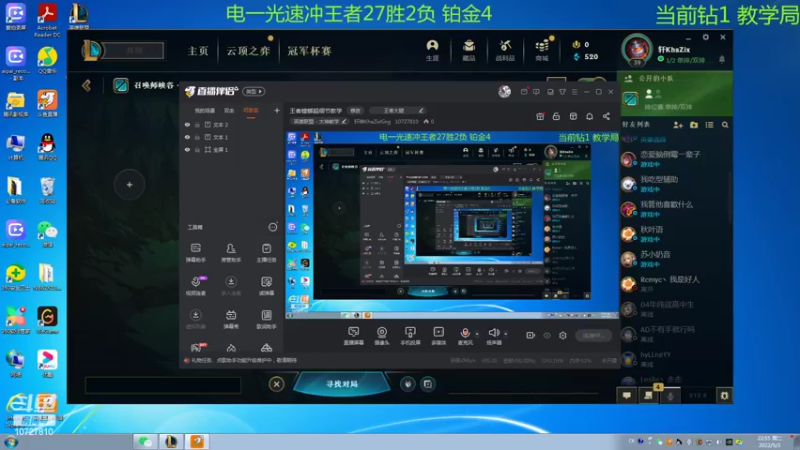Viewport: 800px width, 450px height.
Task: Toggle visibility of 全屏 1 layer
Action: 187,149
